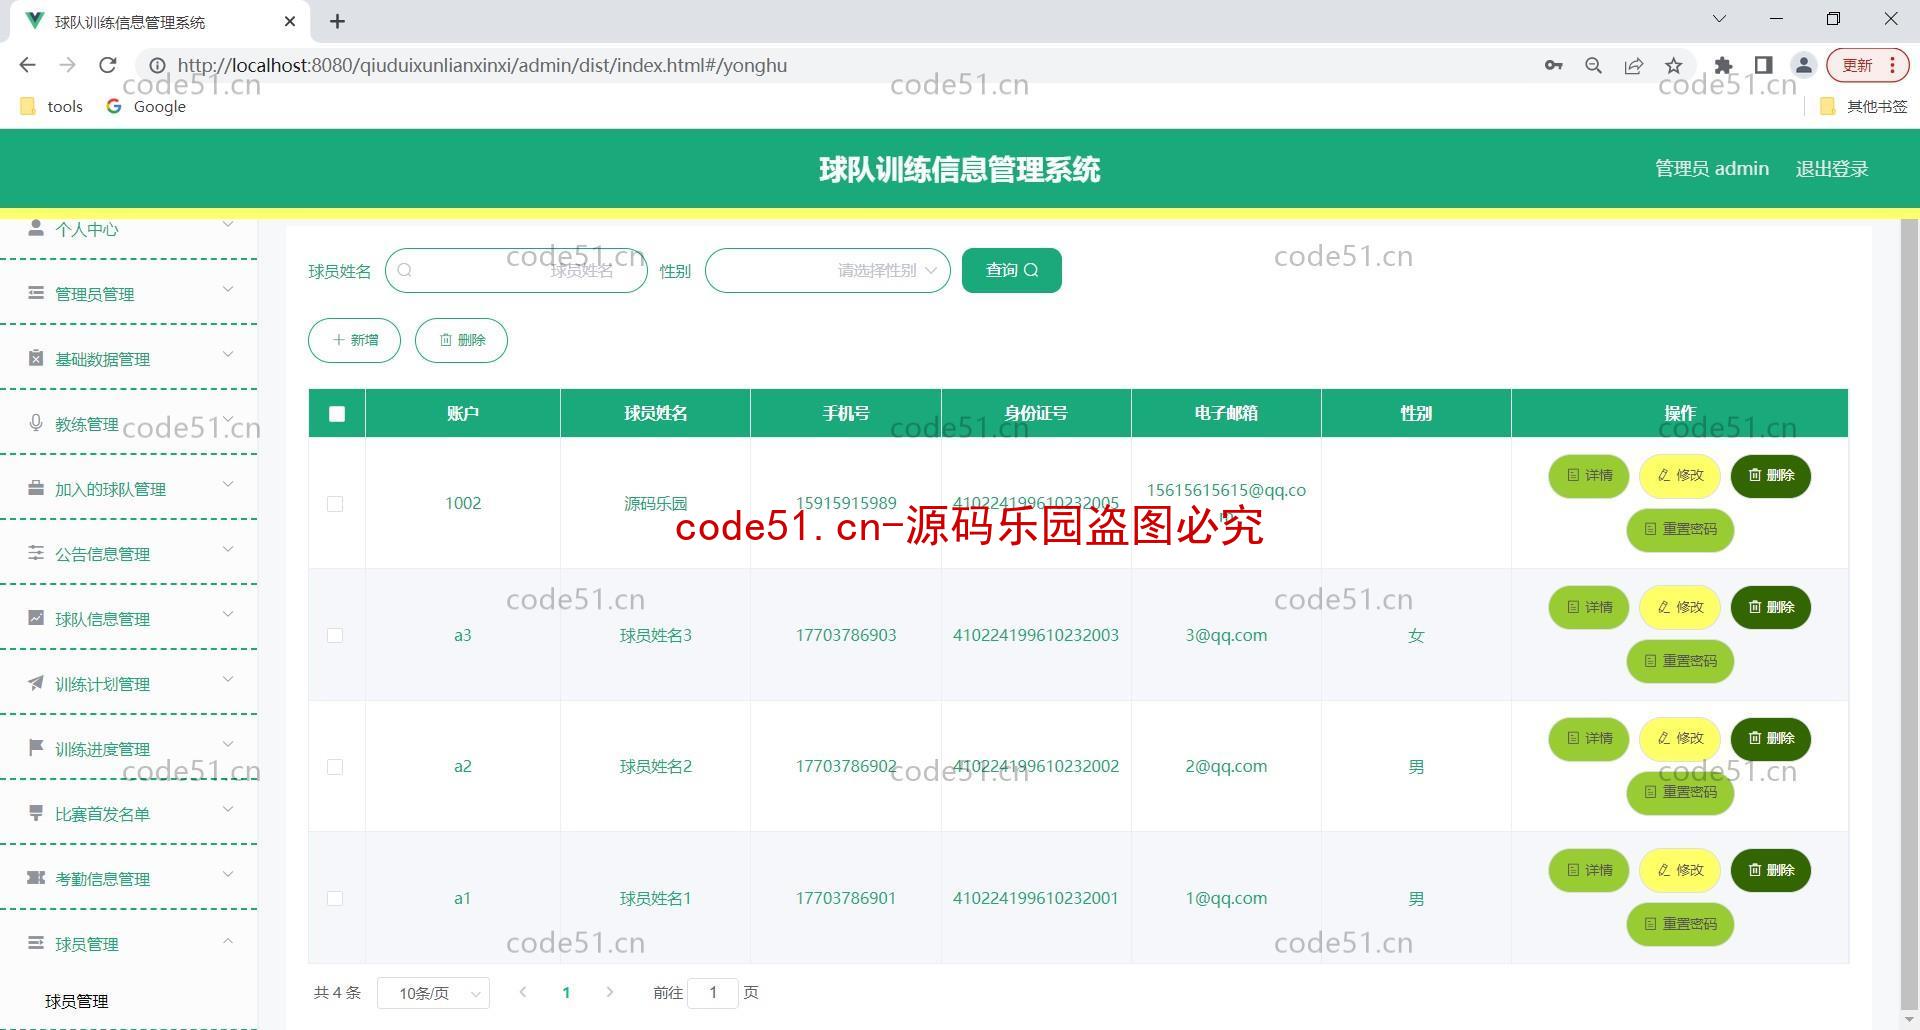Click the 前往 page number input
This screenshot has height=1030, width=1920.
click(713, 993)
